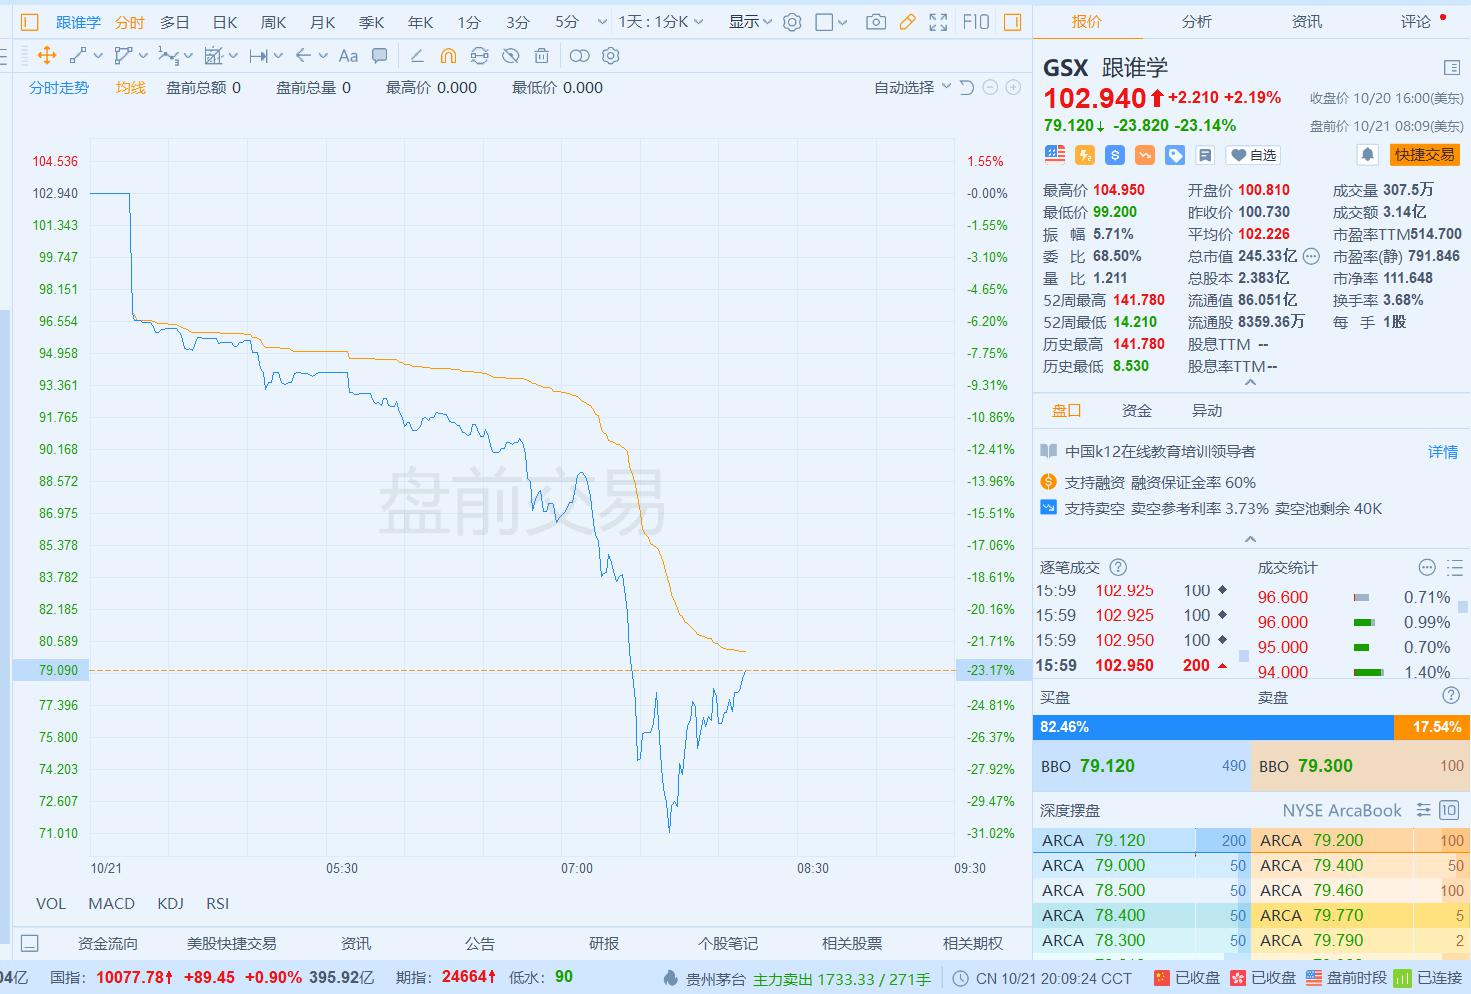This screenshot has width=1471, height=994.
Task: Open the 显示 dropdown
Action: coord(750,22)
